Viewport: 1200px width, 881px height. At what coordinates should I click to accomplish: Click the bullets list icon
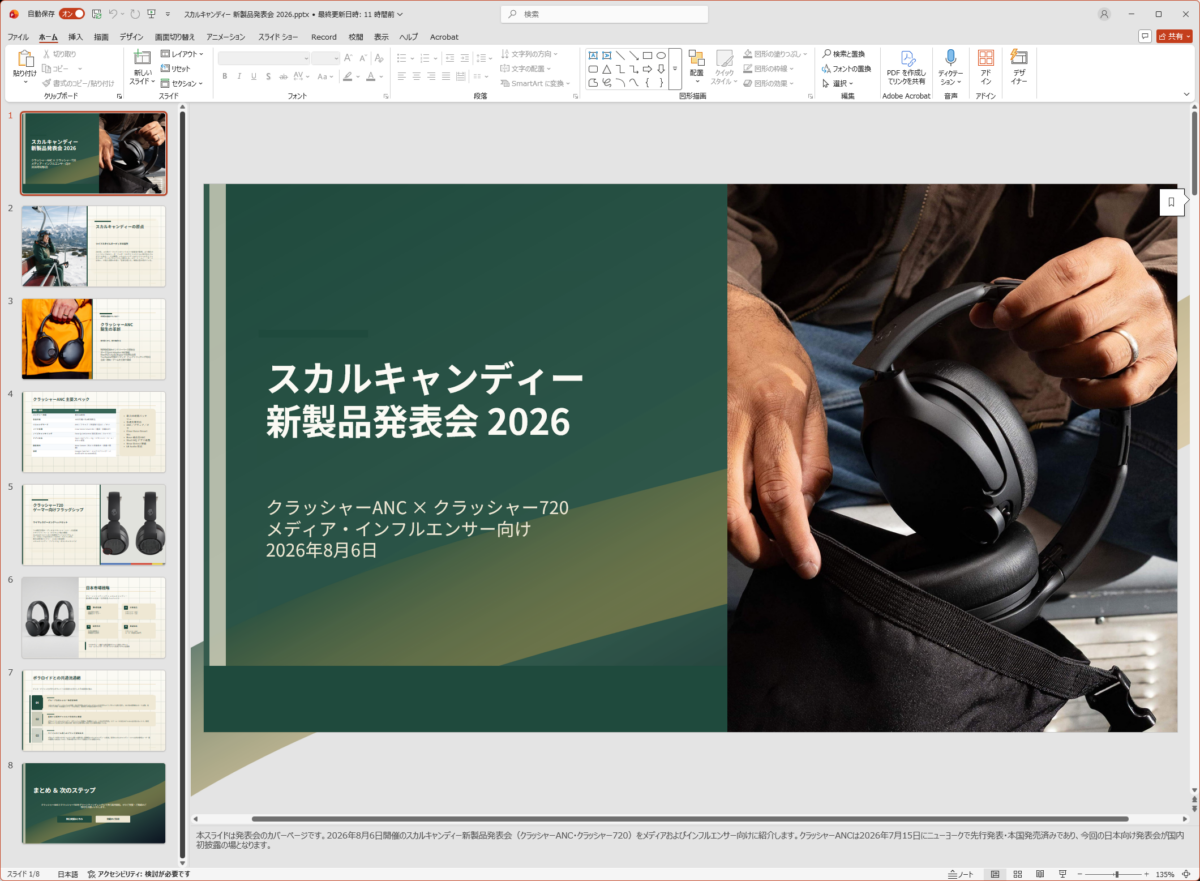(x=402, y=58)
